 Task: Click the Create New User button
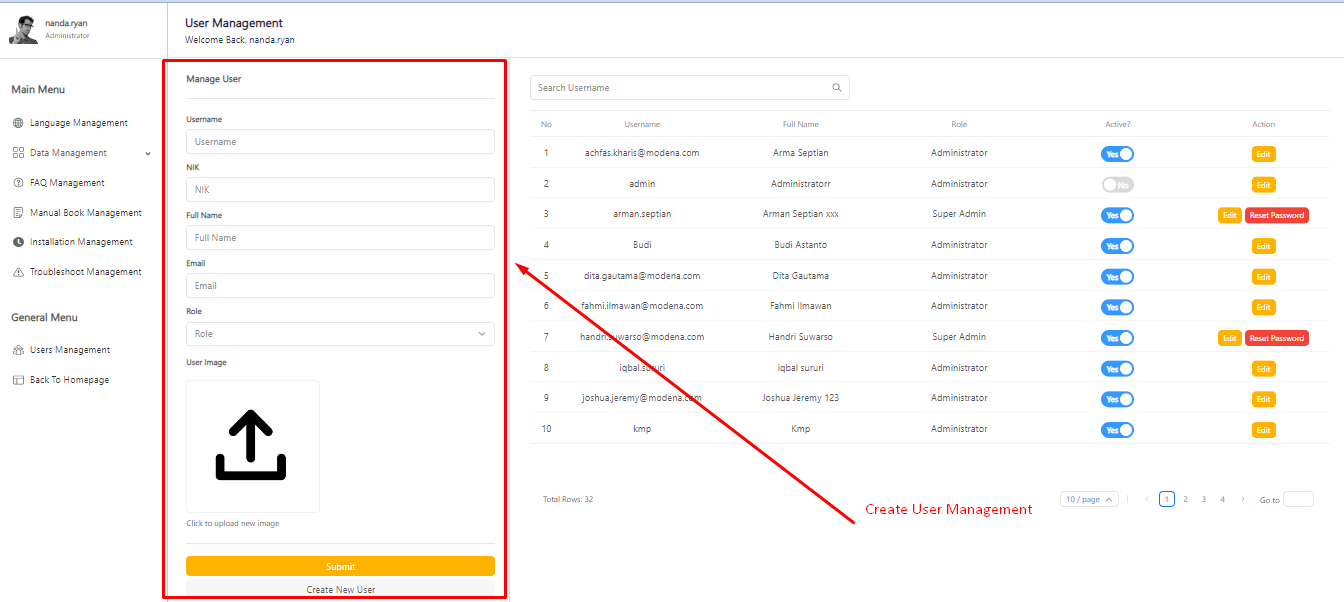pyautogui.click(x=340, y=589)
